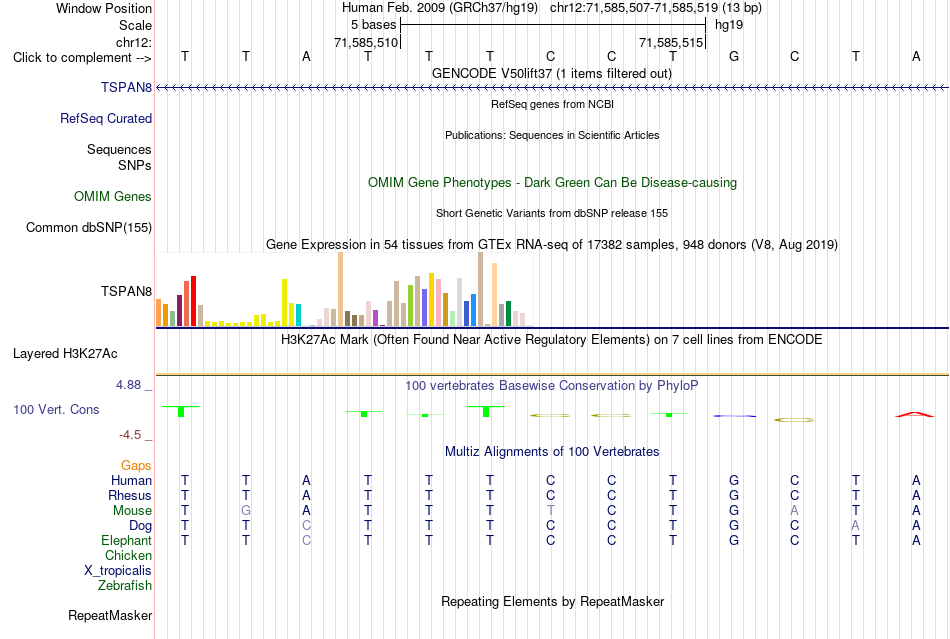Open the OMIM Genes track label
Screen dimensions: 950x639
pos(113,196)
